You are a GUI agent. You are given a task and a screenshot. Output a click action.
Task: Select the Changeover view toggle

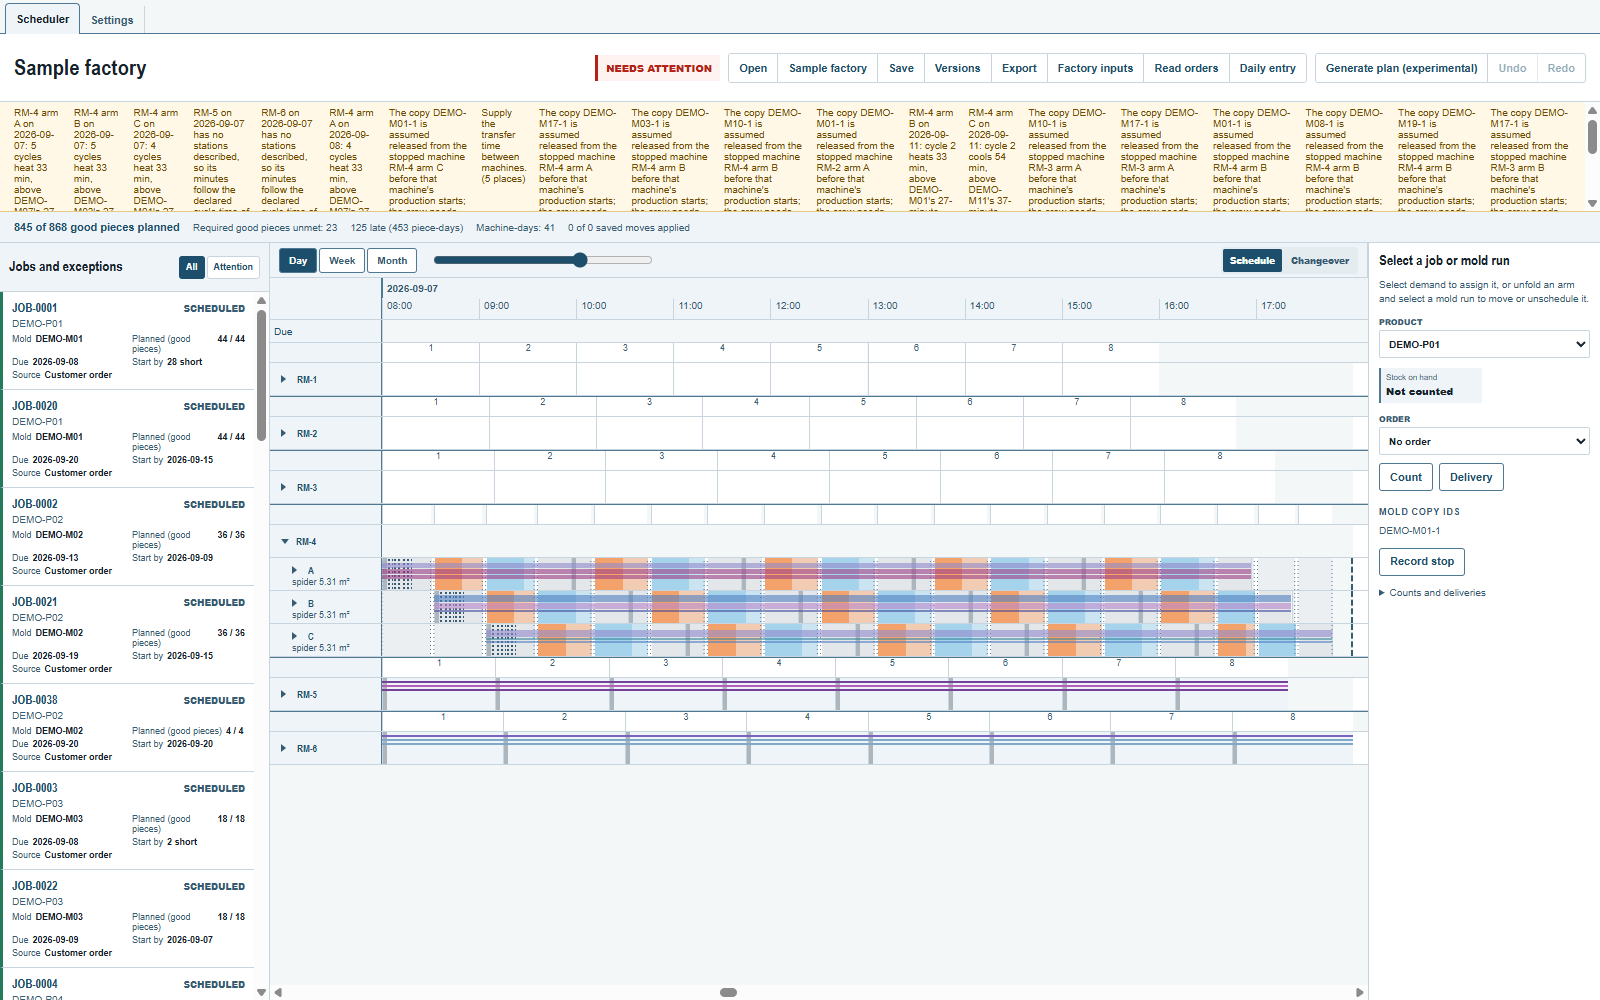click(1320, 261)
